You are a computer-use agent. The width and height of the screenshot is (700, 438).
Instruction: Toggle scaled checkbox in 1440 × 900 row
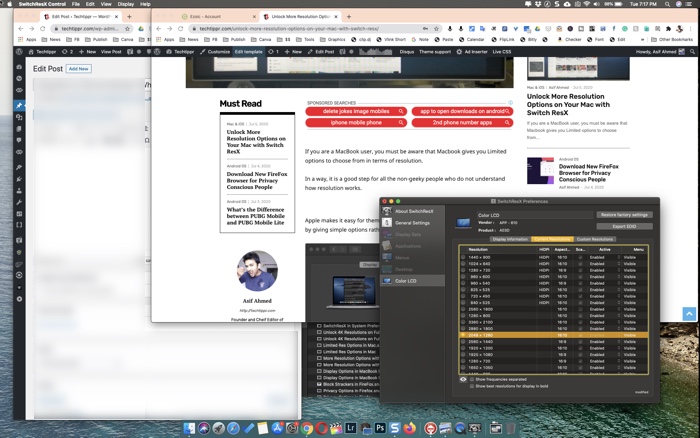point(580,257)
